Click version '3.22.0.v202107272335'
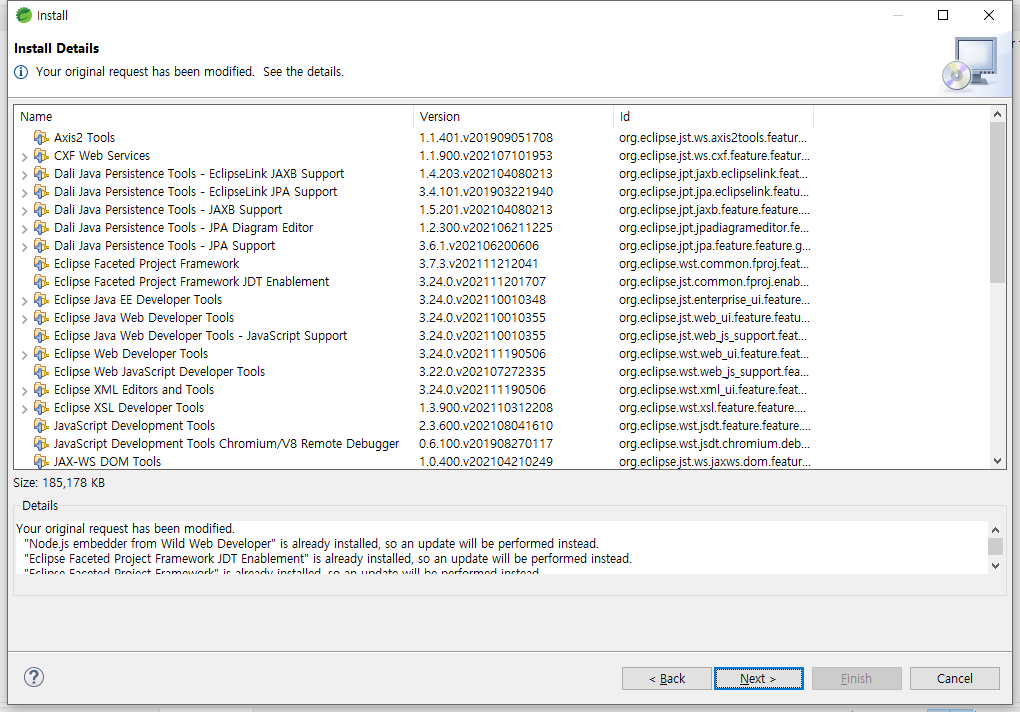The width and height of the screenshot is (1020, 712). tap(482, 372)
